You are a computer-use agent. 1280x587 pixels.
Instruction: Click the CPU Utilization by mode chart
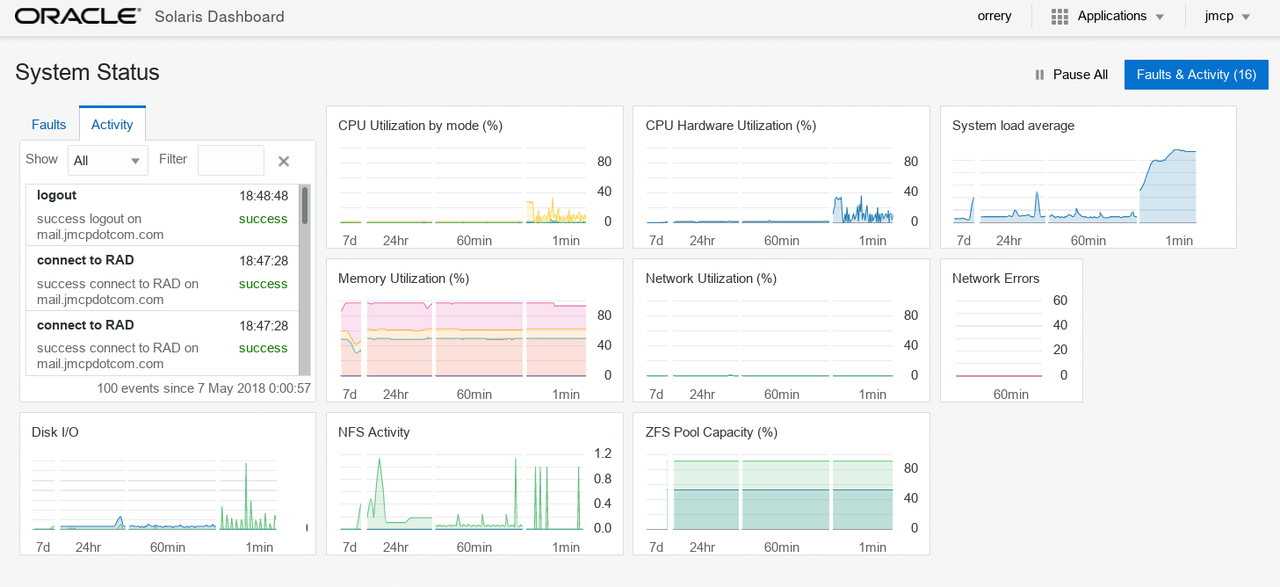(x=475, y=177)
